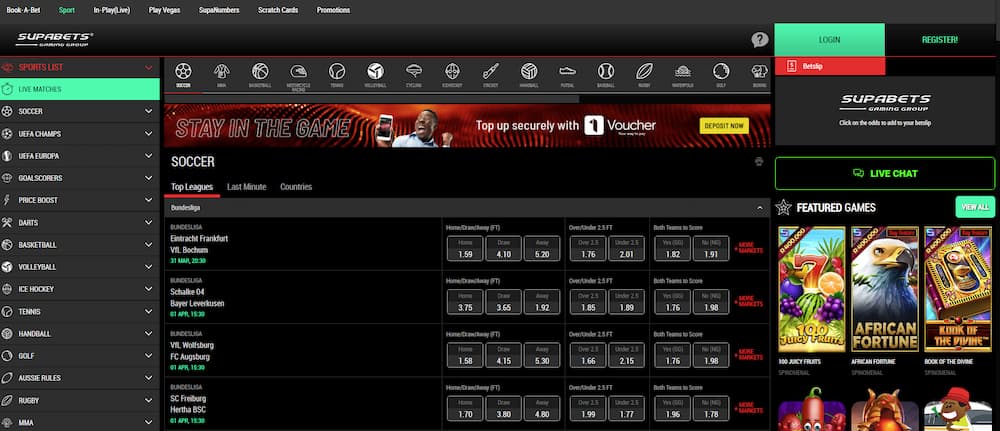Open More Markets for VfL Wolfsburg match
Image resolution: width=1000 pixels, height=431 pixels.
pyautogui.click(x=749, y=354)
